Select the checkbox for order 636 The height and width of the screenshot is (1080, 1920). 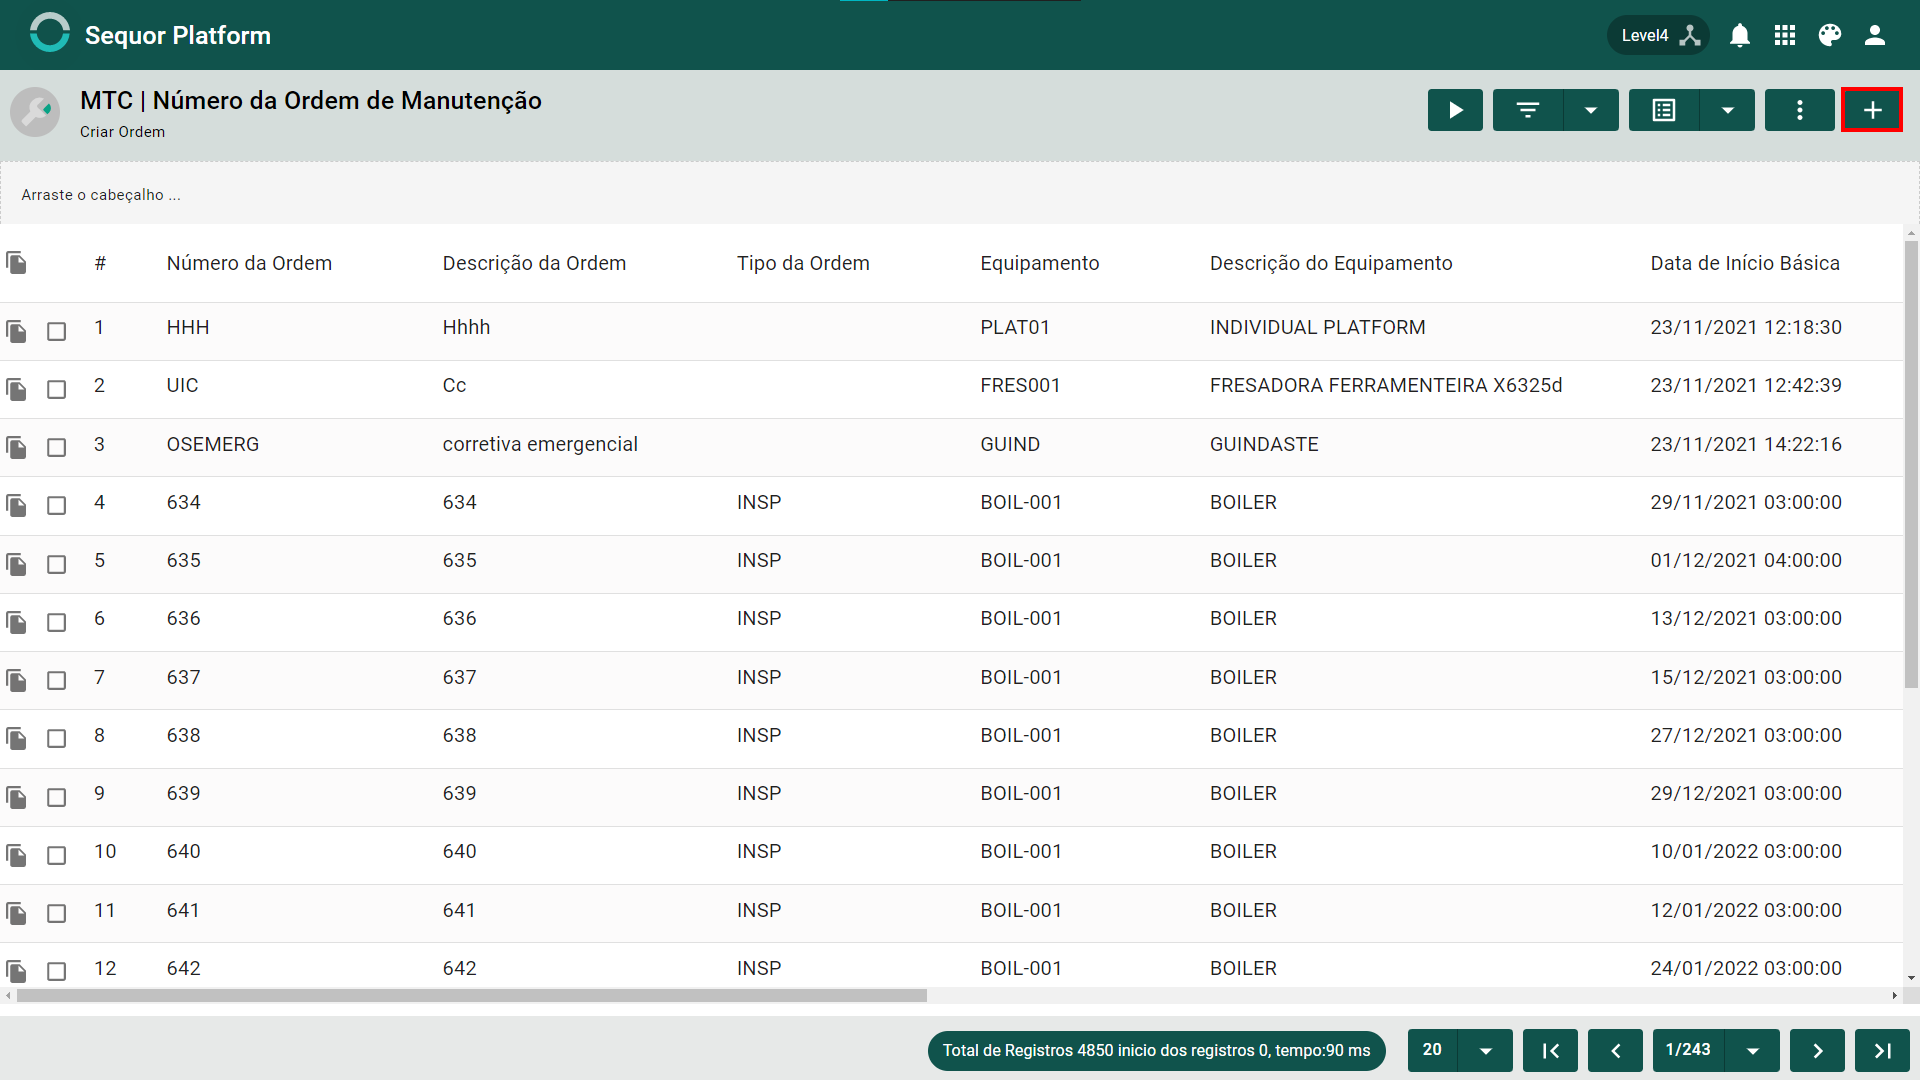pos(57,622)
